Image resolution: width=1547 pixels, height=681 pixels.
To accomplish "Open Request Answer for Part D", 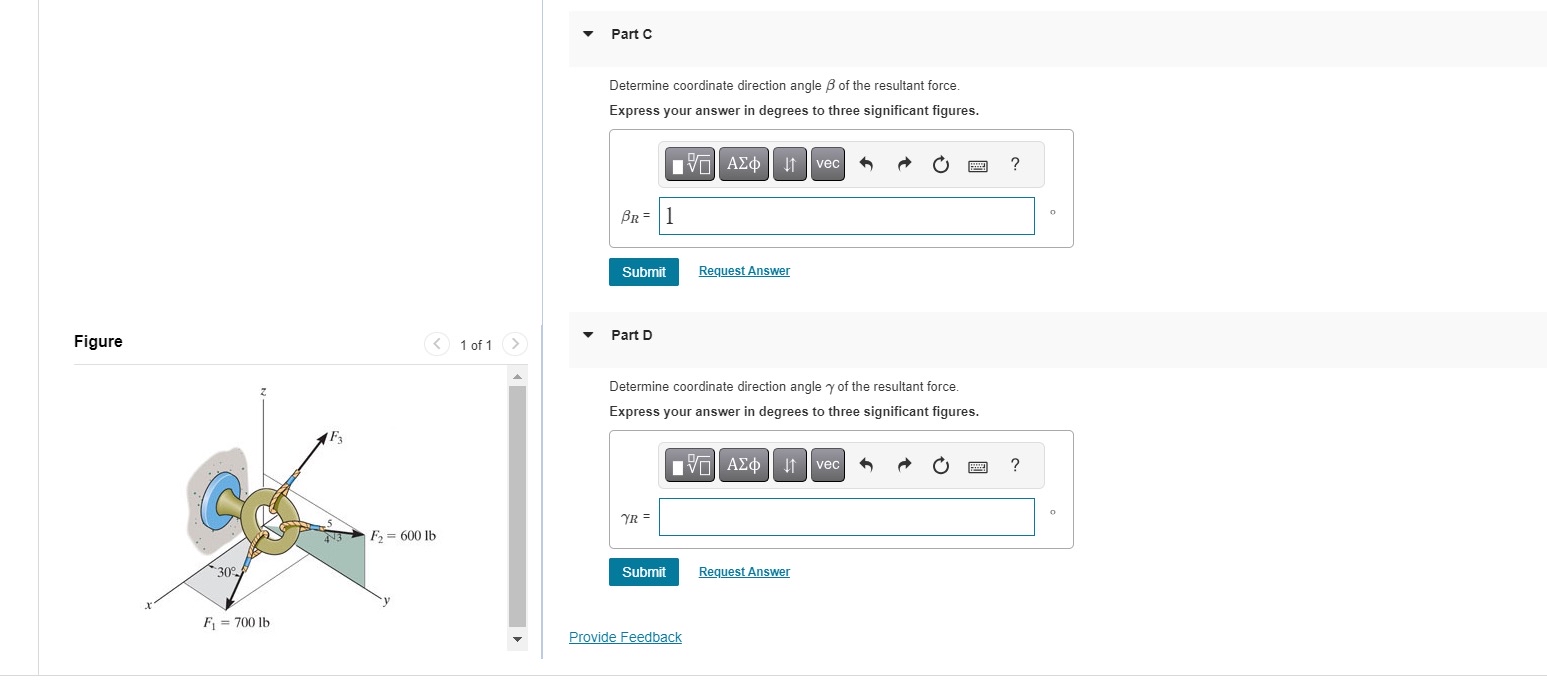I will (744, 571).
